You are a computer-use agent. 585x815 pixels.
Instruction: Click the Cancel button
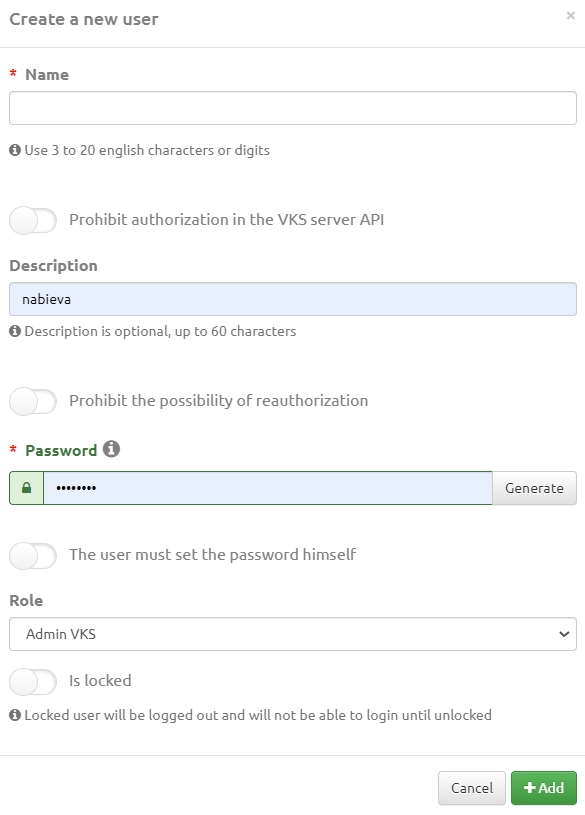point(472,788)
